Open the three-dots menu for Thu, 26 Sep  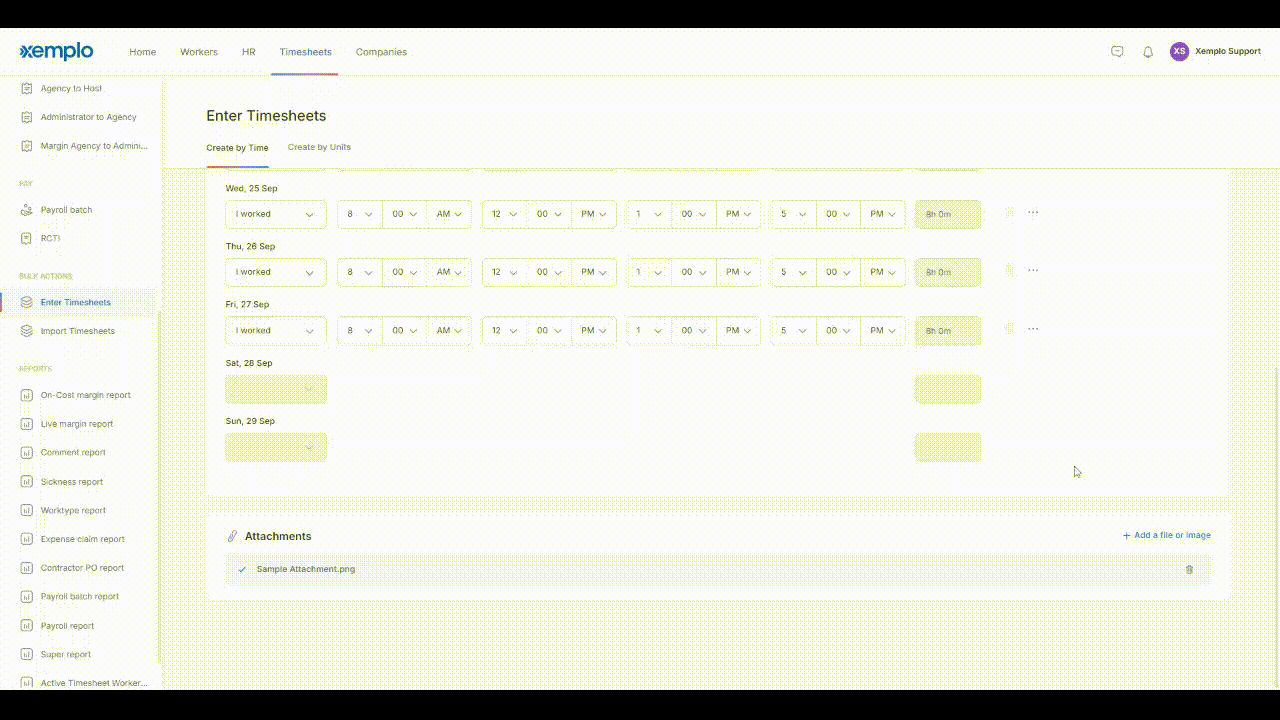point(1033,271)
